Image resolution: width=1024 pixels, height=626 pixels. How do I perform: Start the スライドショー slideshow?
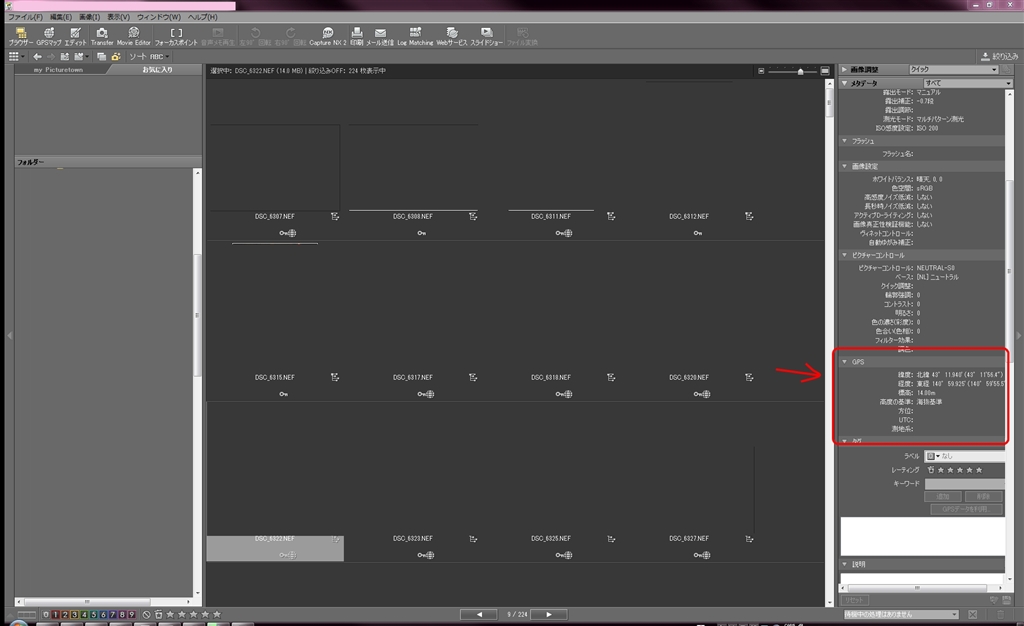coord(487,36)
